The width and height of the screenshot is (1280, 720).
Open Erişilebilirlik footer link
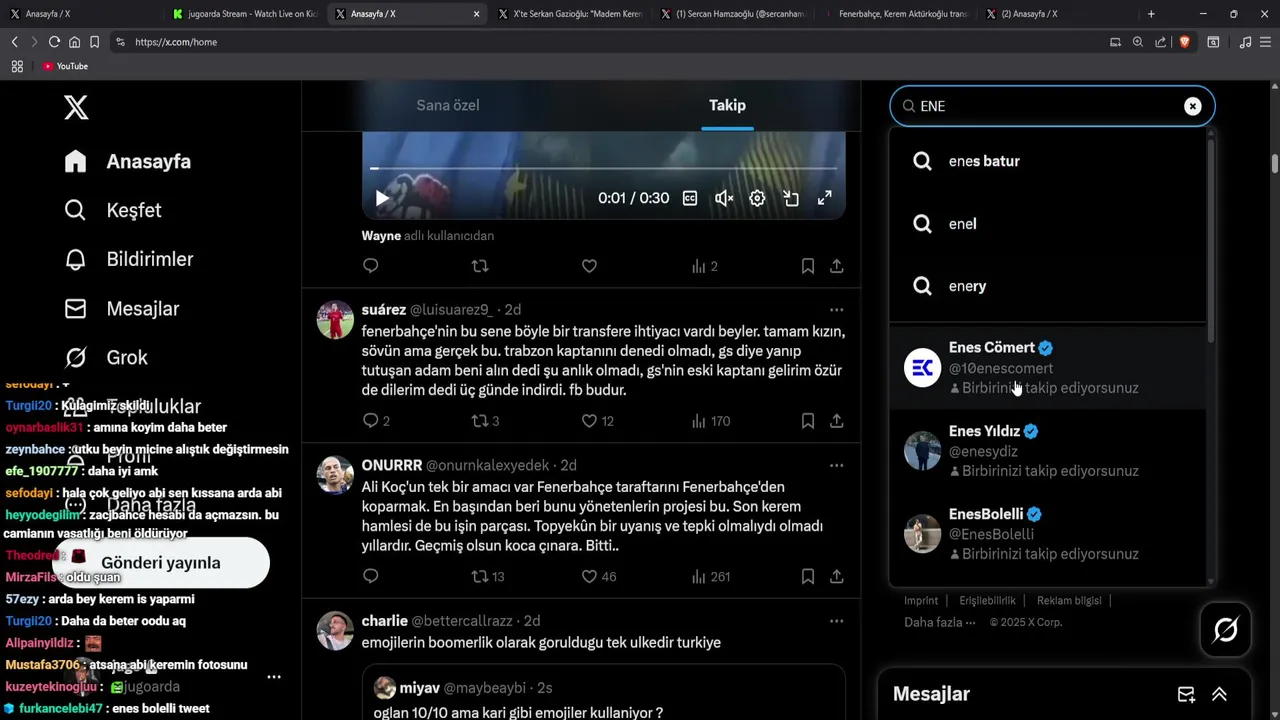point(987,601)
